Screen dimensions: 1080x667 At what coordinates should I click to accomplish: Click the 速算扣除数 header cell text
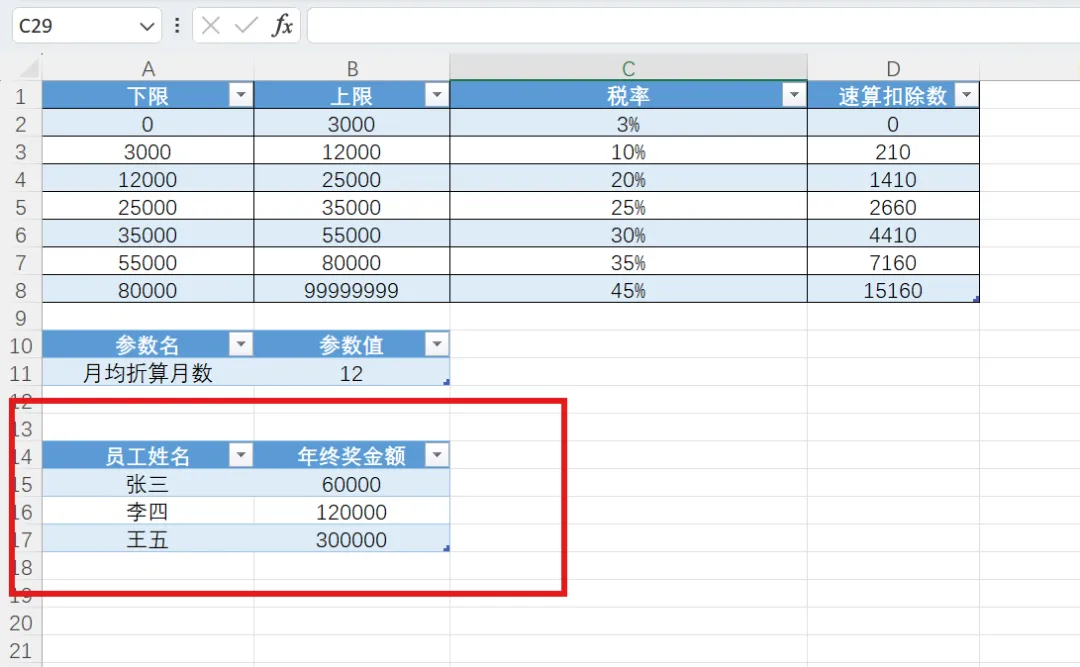(893, 95)
